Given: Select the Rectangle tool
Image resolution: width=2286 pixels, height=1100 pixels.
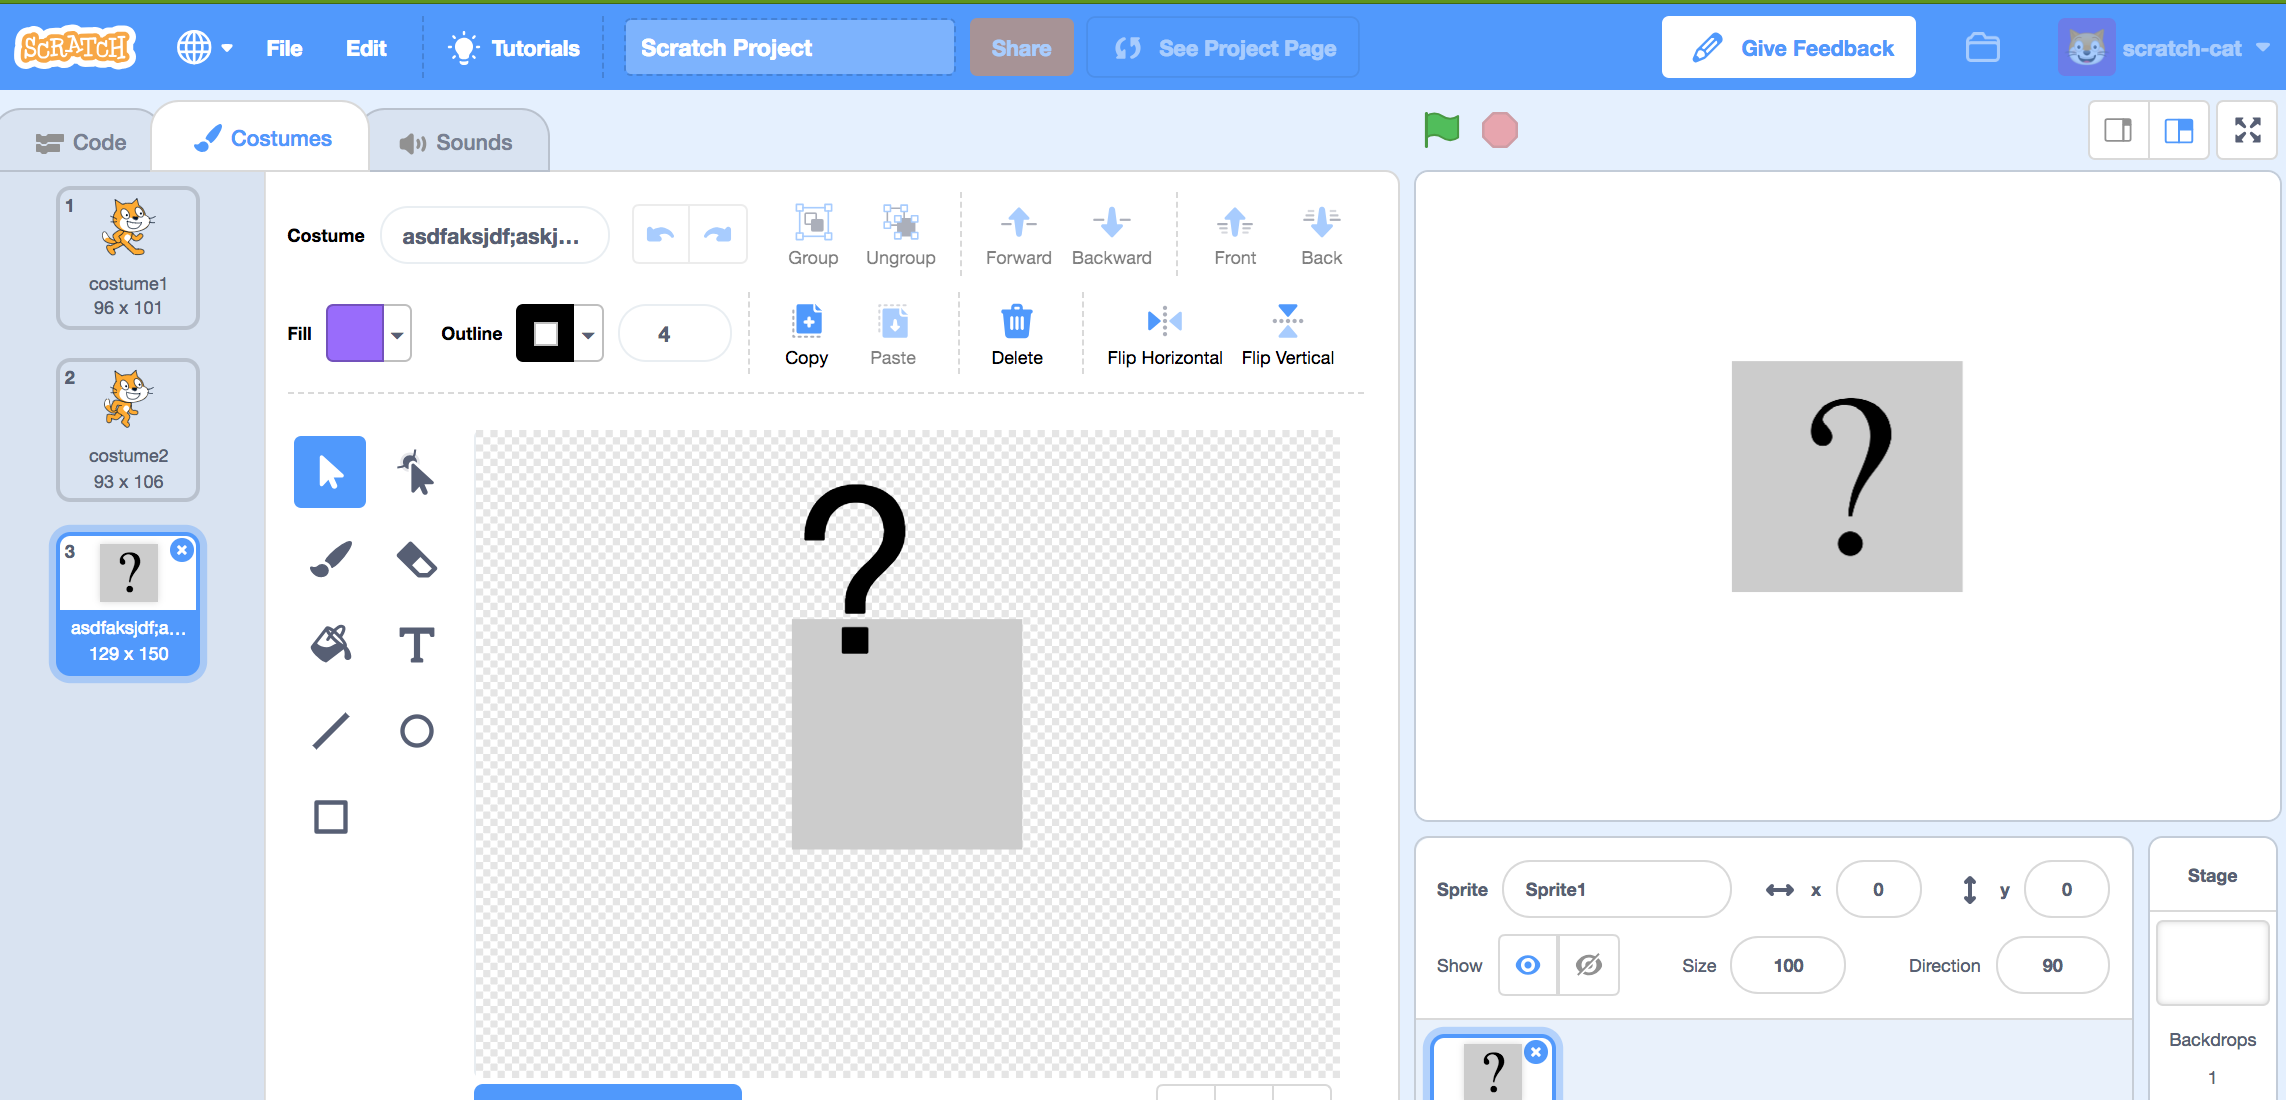Looking at the screenshot, I should pyautogui.click(x=330, y=817).
